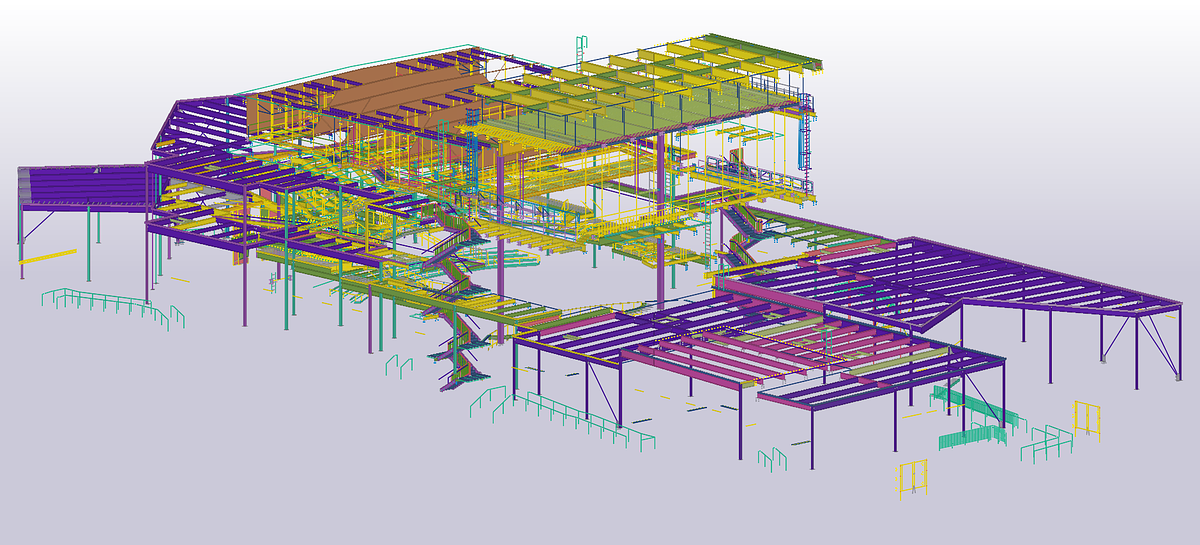Click the loose yellow beam beside left canopy
Screen dimensions: 1200x545
coord(48,258)
